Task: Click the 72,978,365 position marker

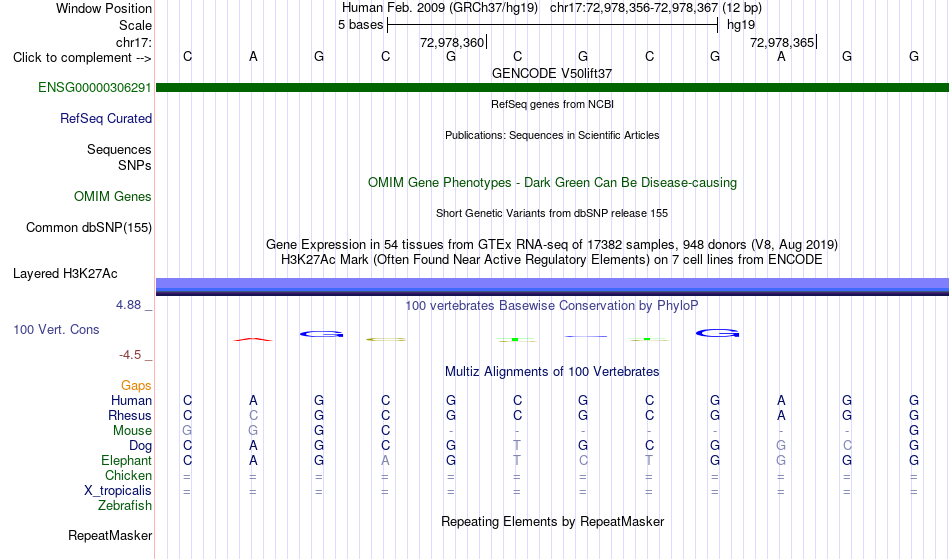Action: click(x=783, y=42)
